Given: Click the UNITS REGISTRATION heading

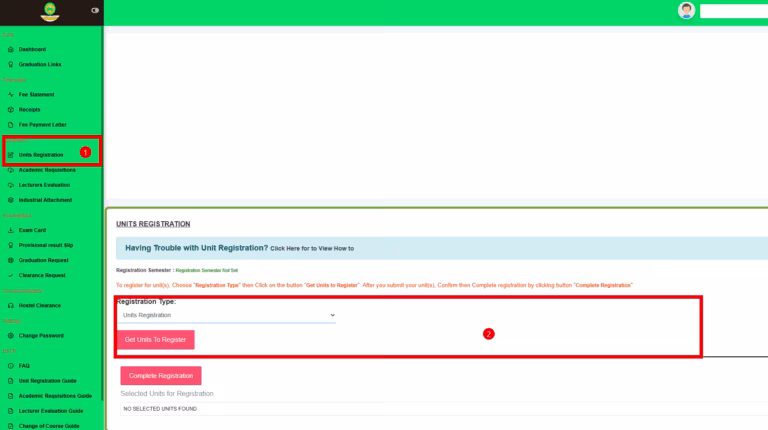Looking at the screenshot, I should click(x=153, y=224).
